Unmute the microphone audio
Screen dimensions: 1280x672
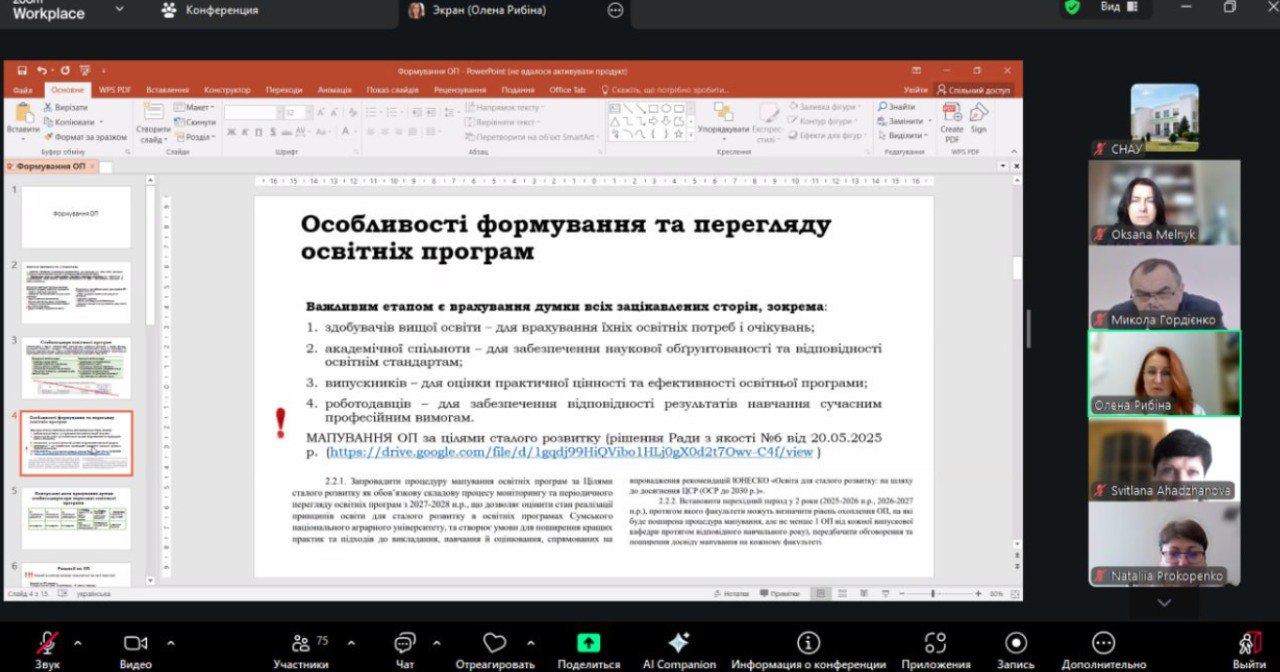pyautogui.click(x=47, y=643)
